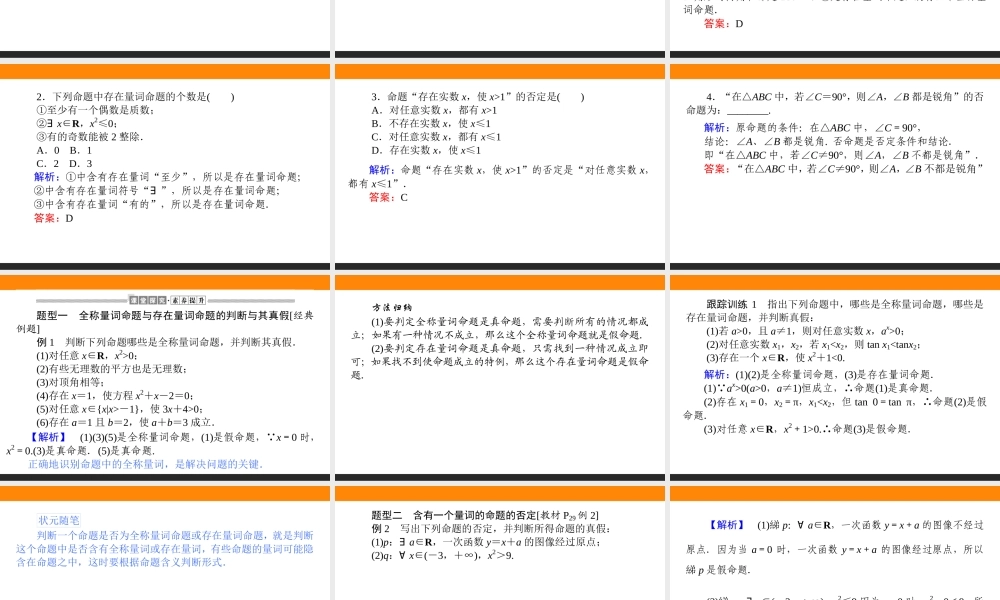Click solution line '(3)对任意x∈R，x²+1>0'

807,429
